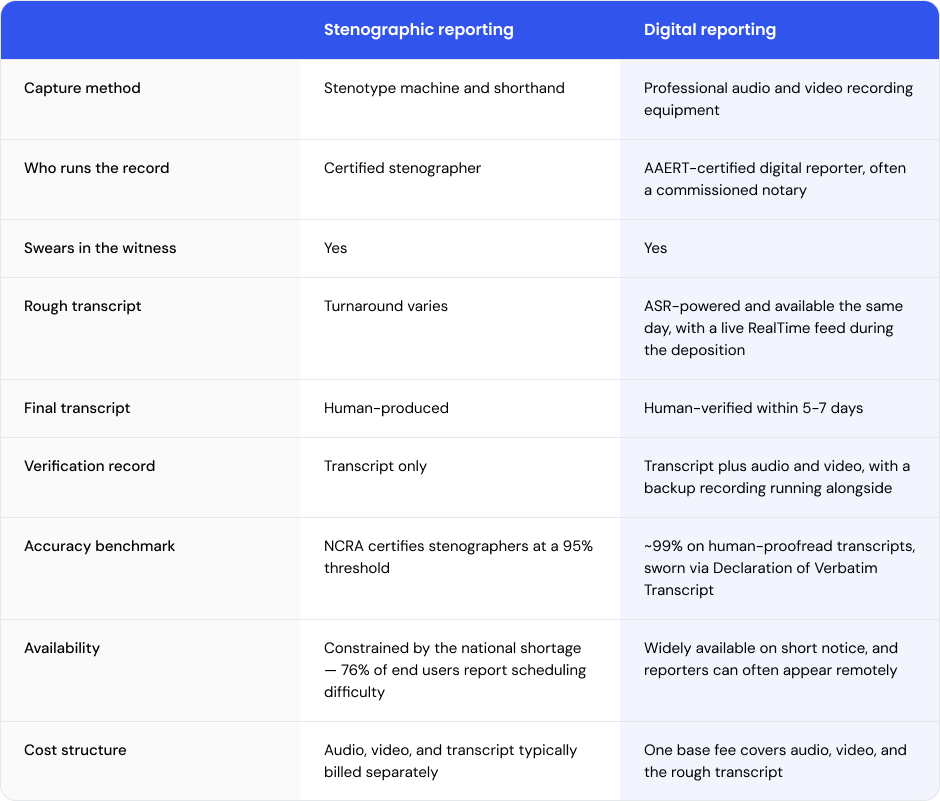Screen dimensions: 940x801
Task: Select the Cost structure row label
Action: (x=75, y=750)
